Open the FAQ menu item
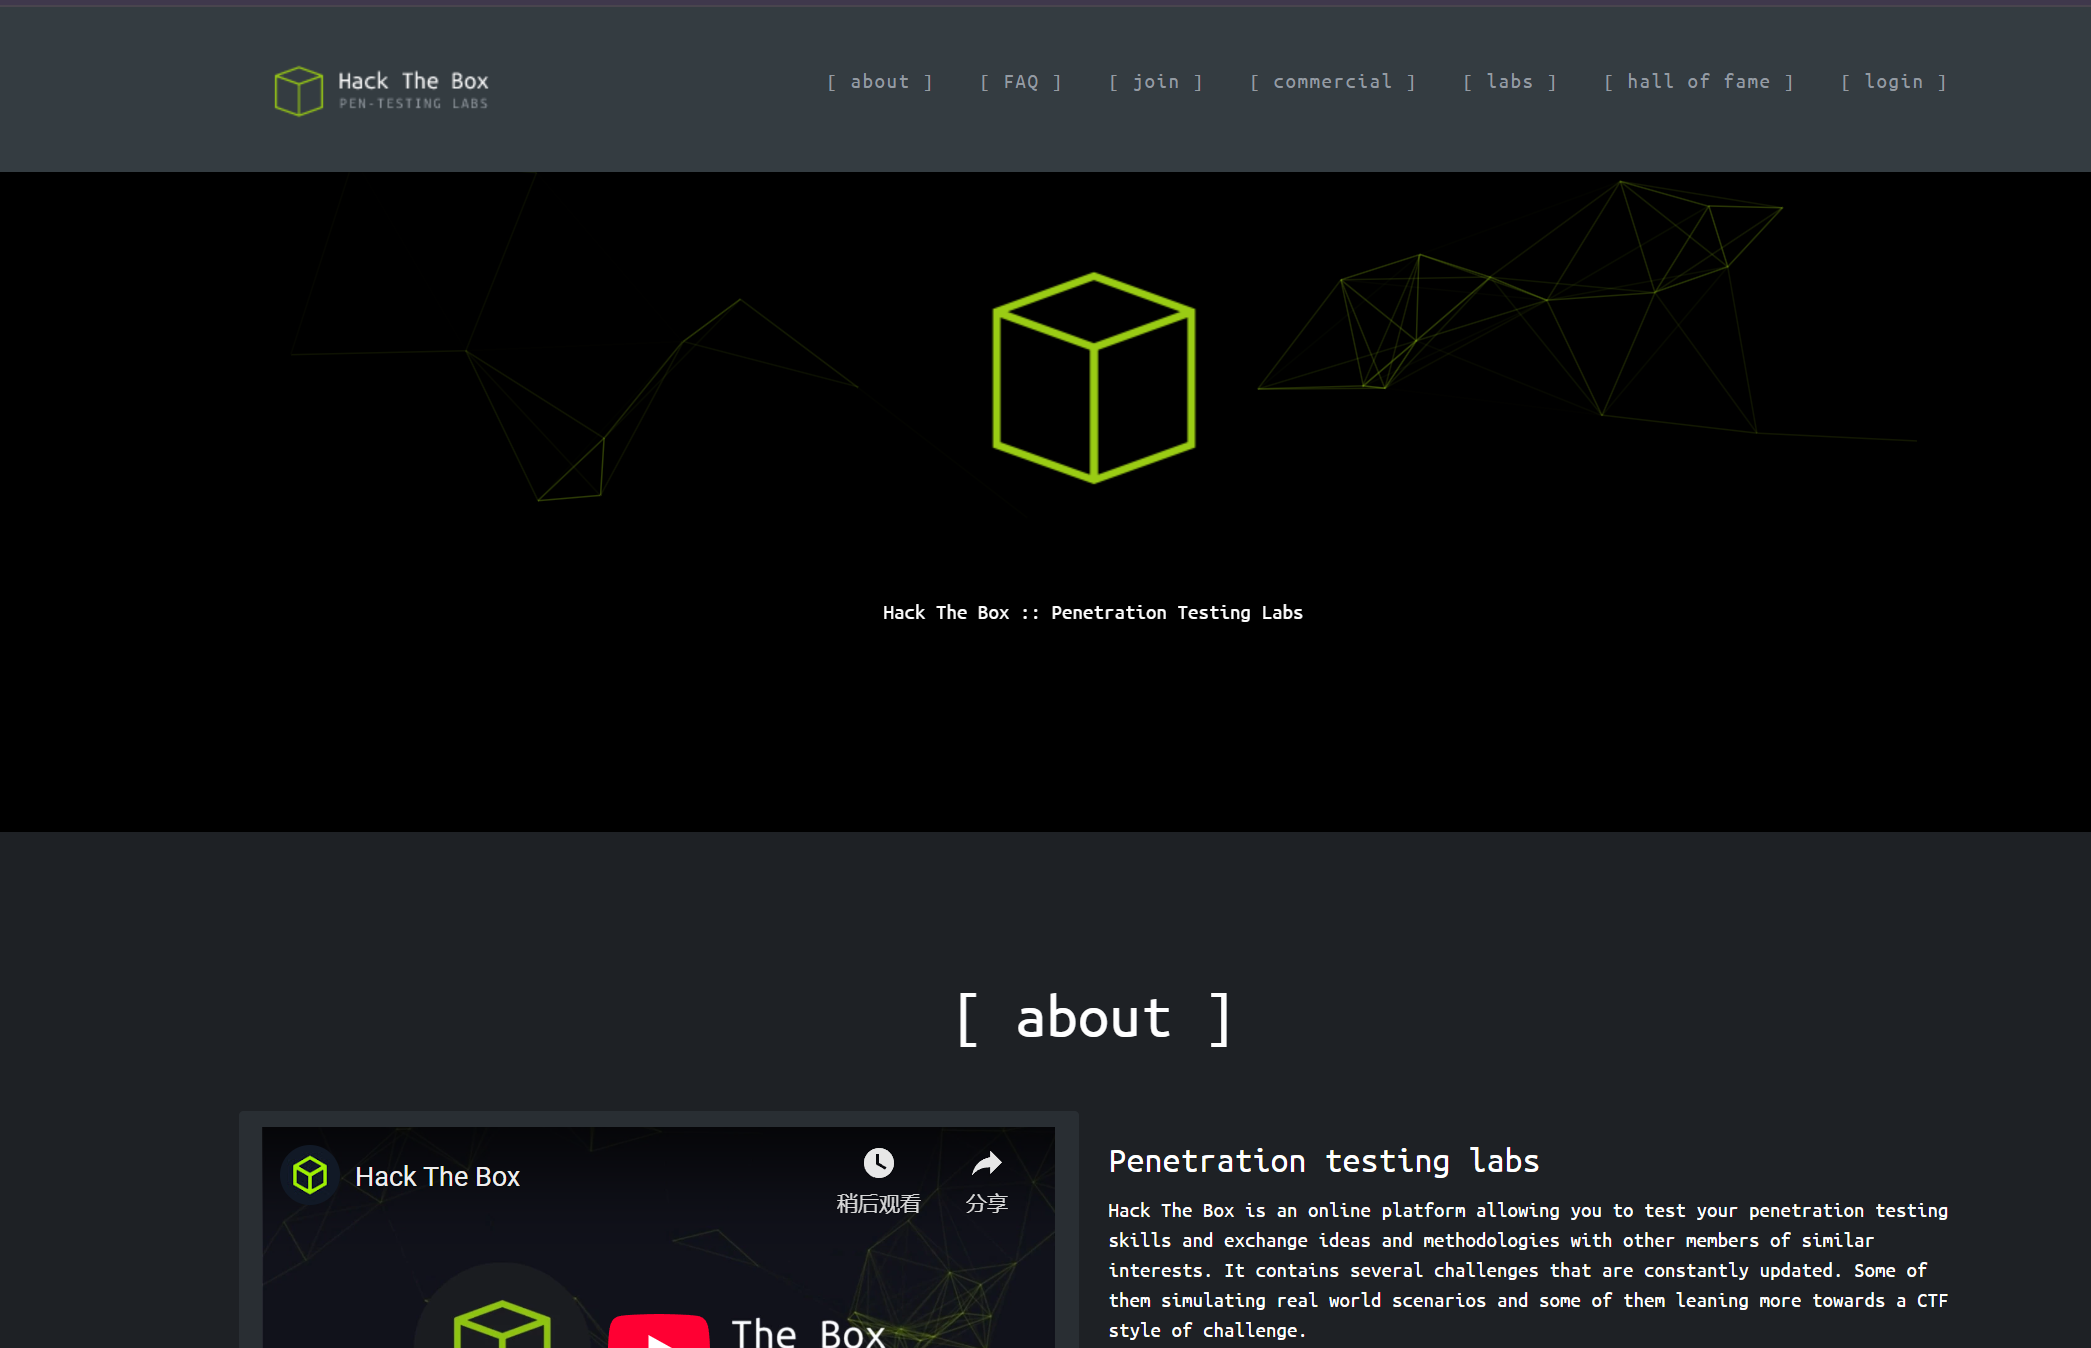 [x=1020, y=82]
